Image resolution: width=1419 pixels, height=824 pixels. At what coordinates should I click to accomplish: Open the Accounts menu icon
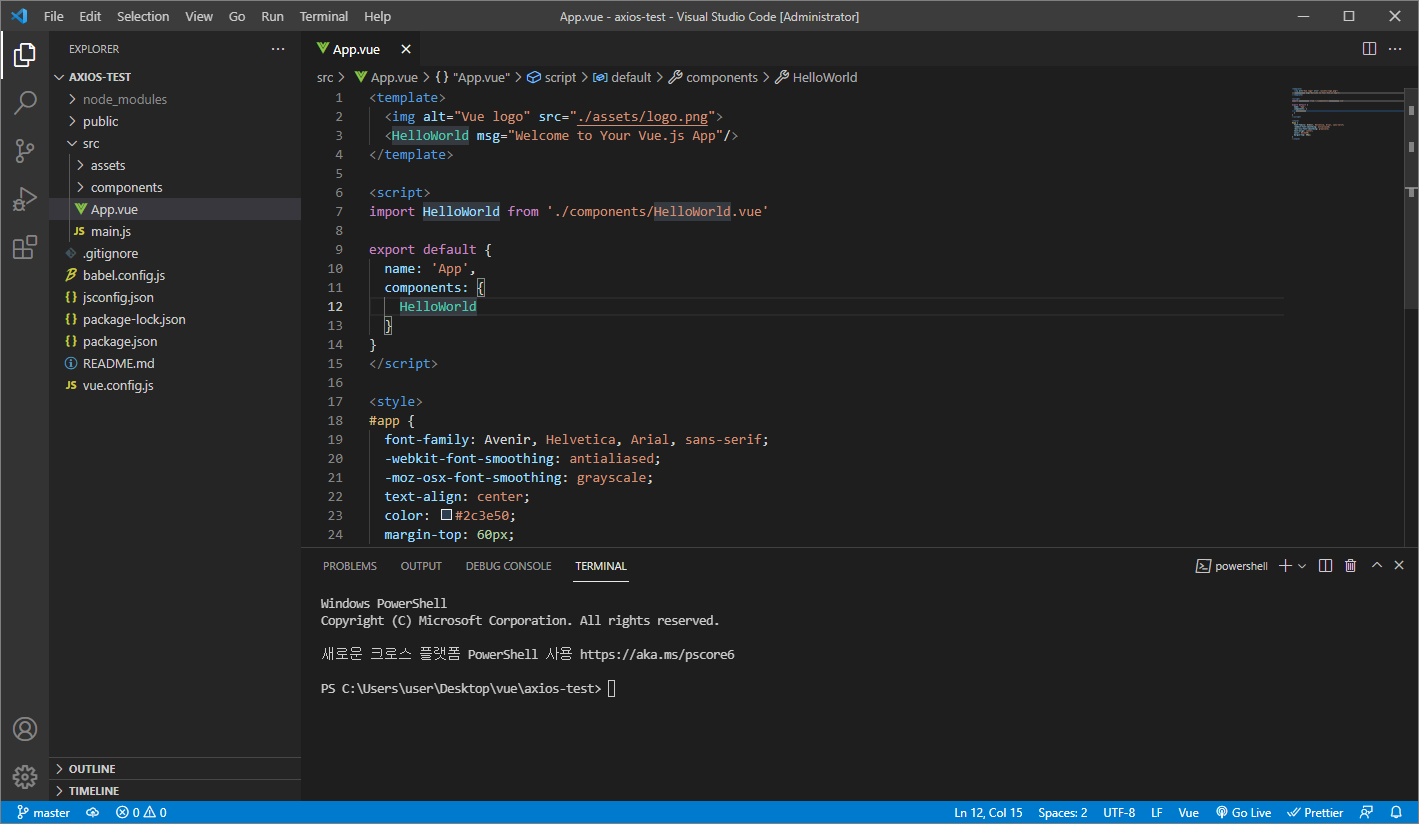click(x=25, y=729)
